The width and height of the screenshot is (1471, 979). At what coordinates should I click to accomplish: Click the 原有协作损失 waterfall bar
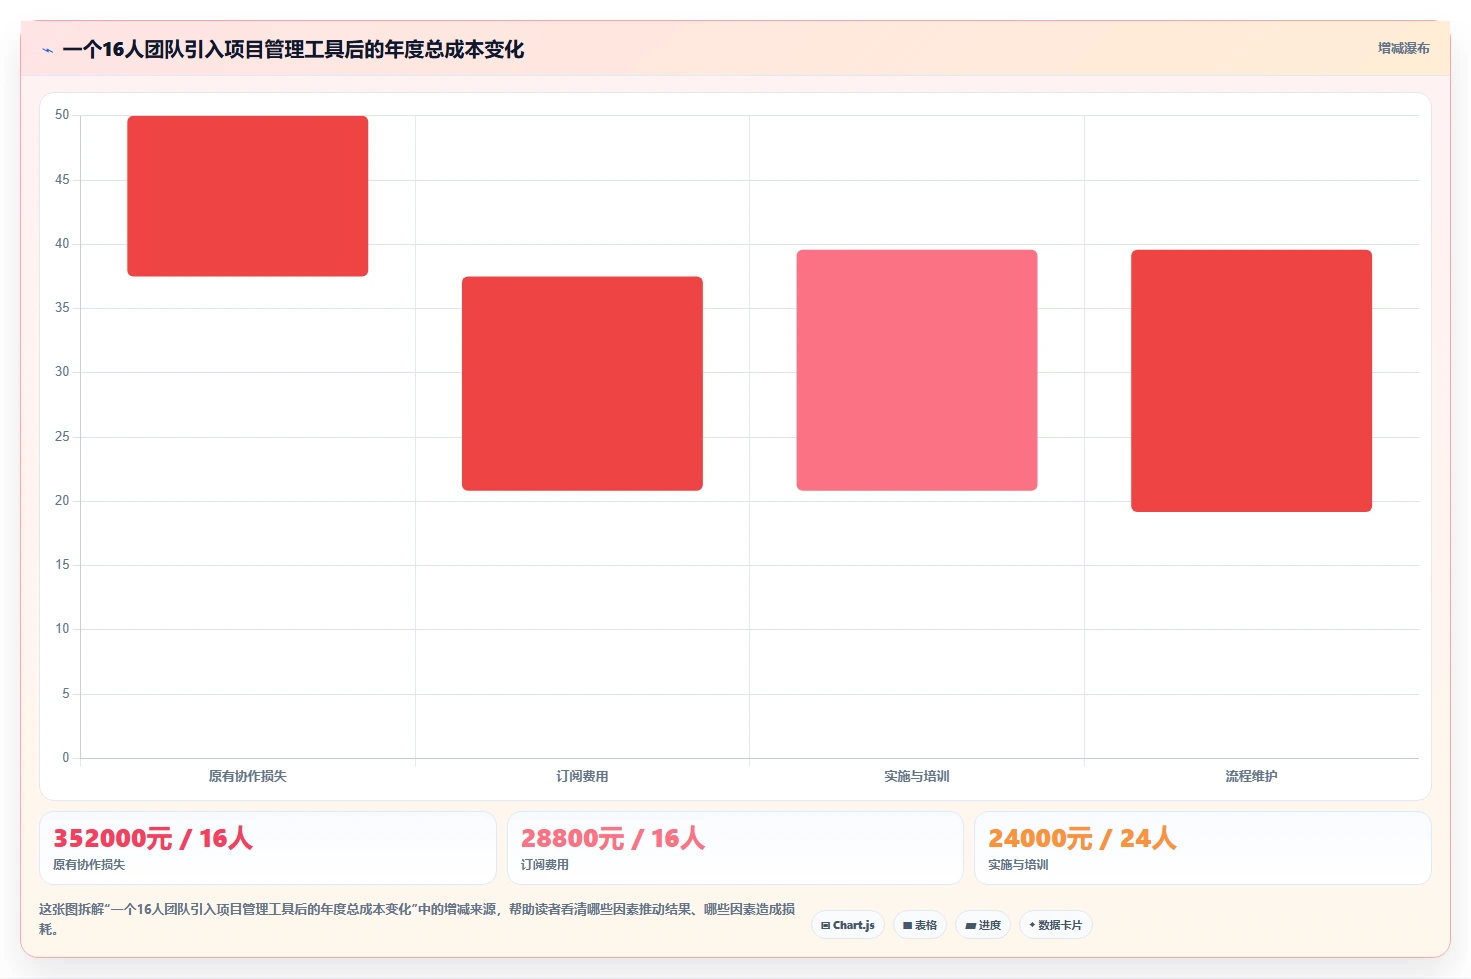248,196
